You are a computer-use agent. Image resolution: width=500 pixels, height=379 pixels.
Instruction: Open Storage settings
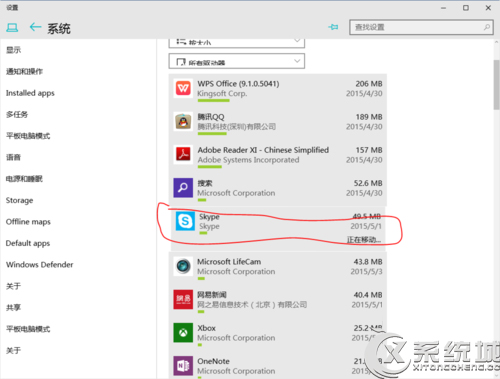click(x=19, y=200)
